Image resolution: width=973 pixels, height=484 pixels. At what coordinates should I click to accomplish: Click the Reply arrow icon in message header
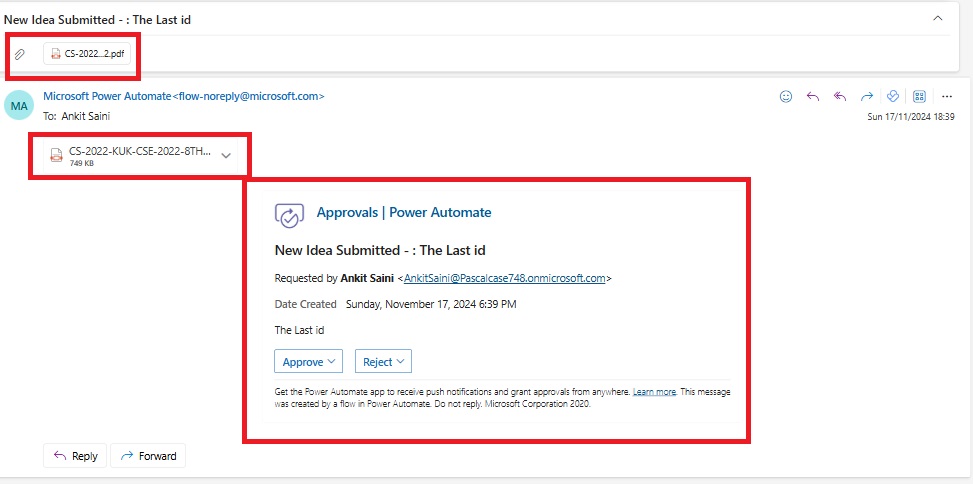click(813, 97)
